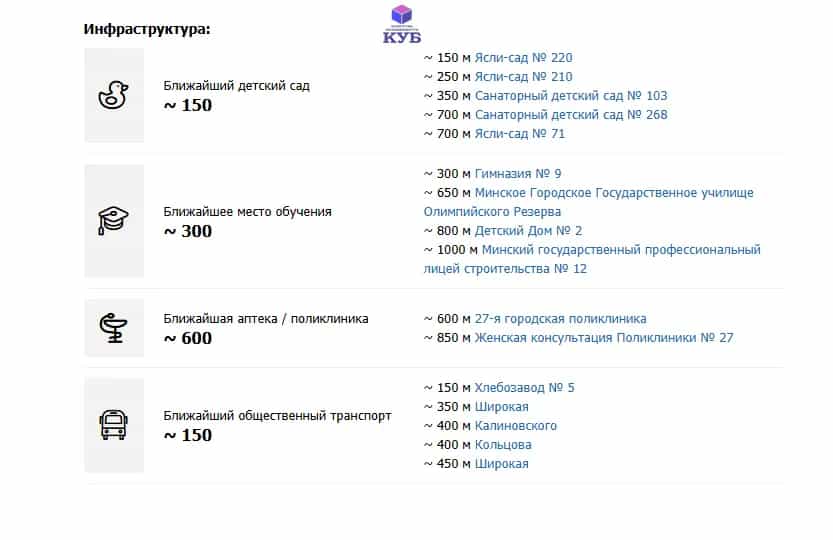Open the Калиновского stop link
This screenshot has width=833, height=540.
pyautogui.click(x=515, y=426)
